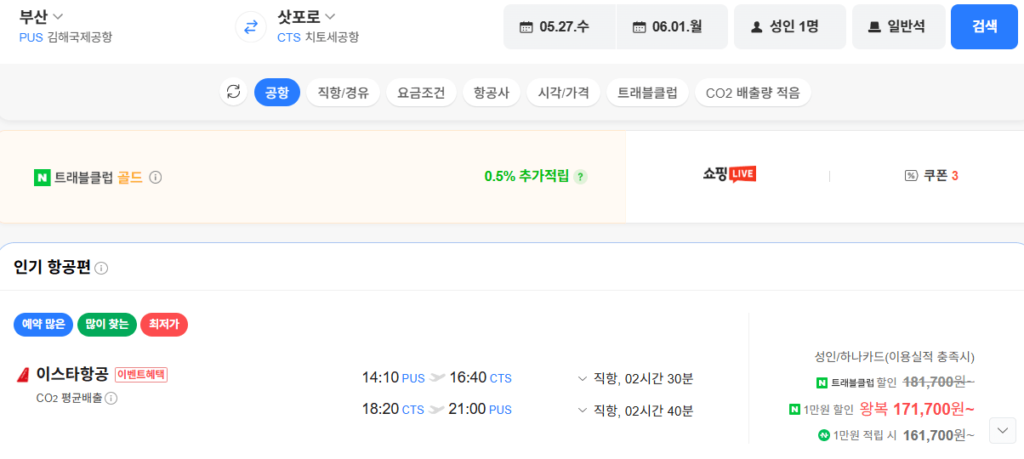Click the 이스타항공 airline logo

(x=23, y=375)
